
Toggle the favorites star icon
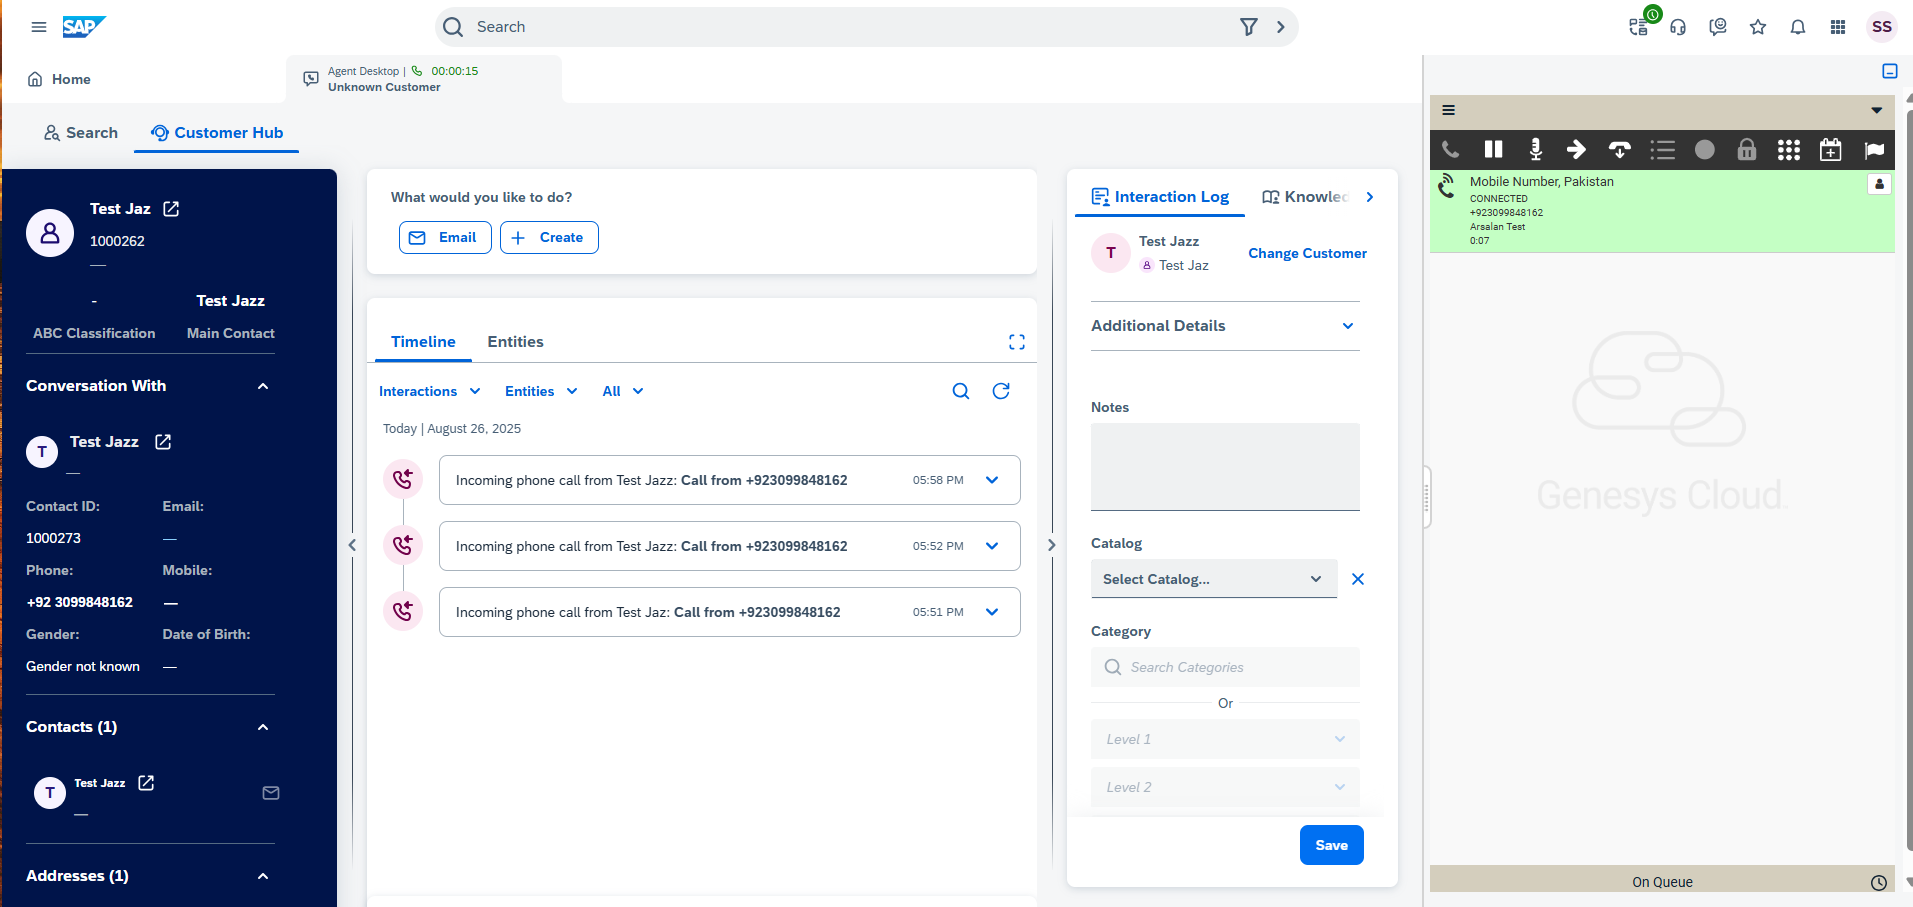1757,27
